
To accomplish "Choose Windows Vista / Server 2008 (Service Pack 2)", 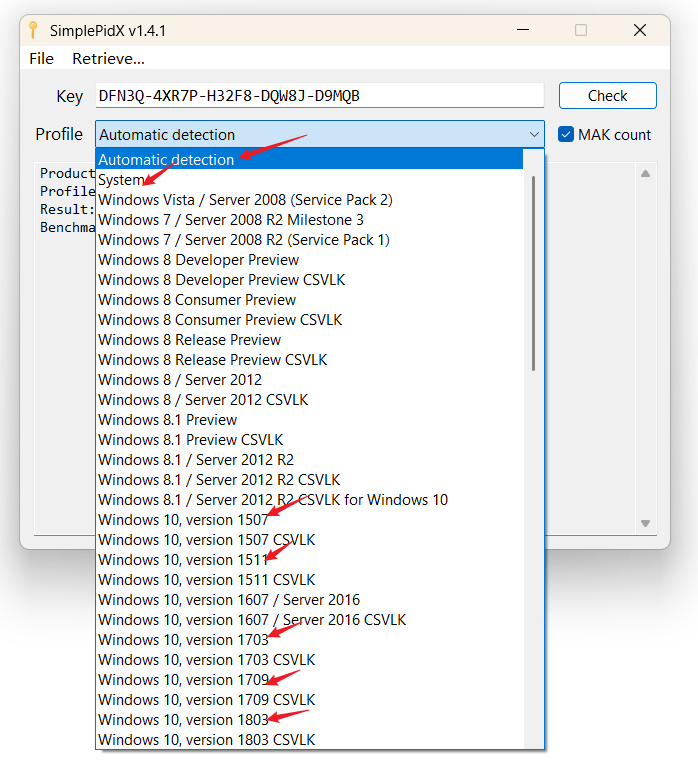I will (x=309, y=199).
